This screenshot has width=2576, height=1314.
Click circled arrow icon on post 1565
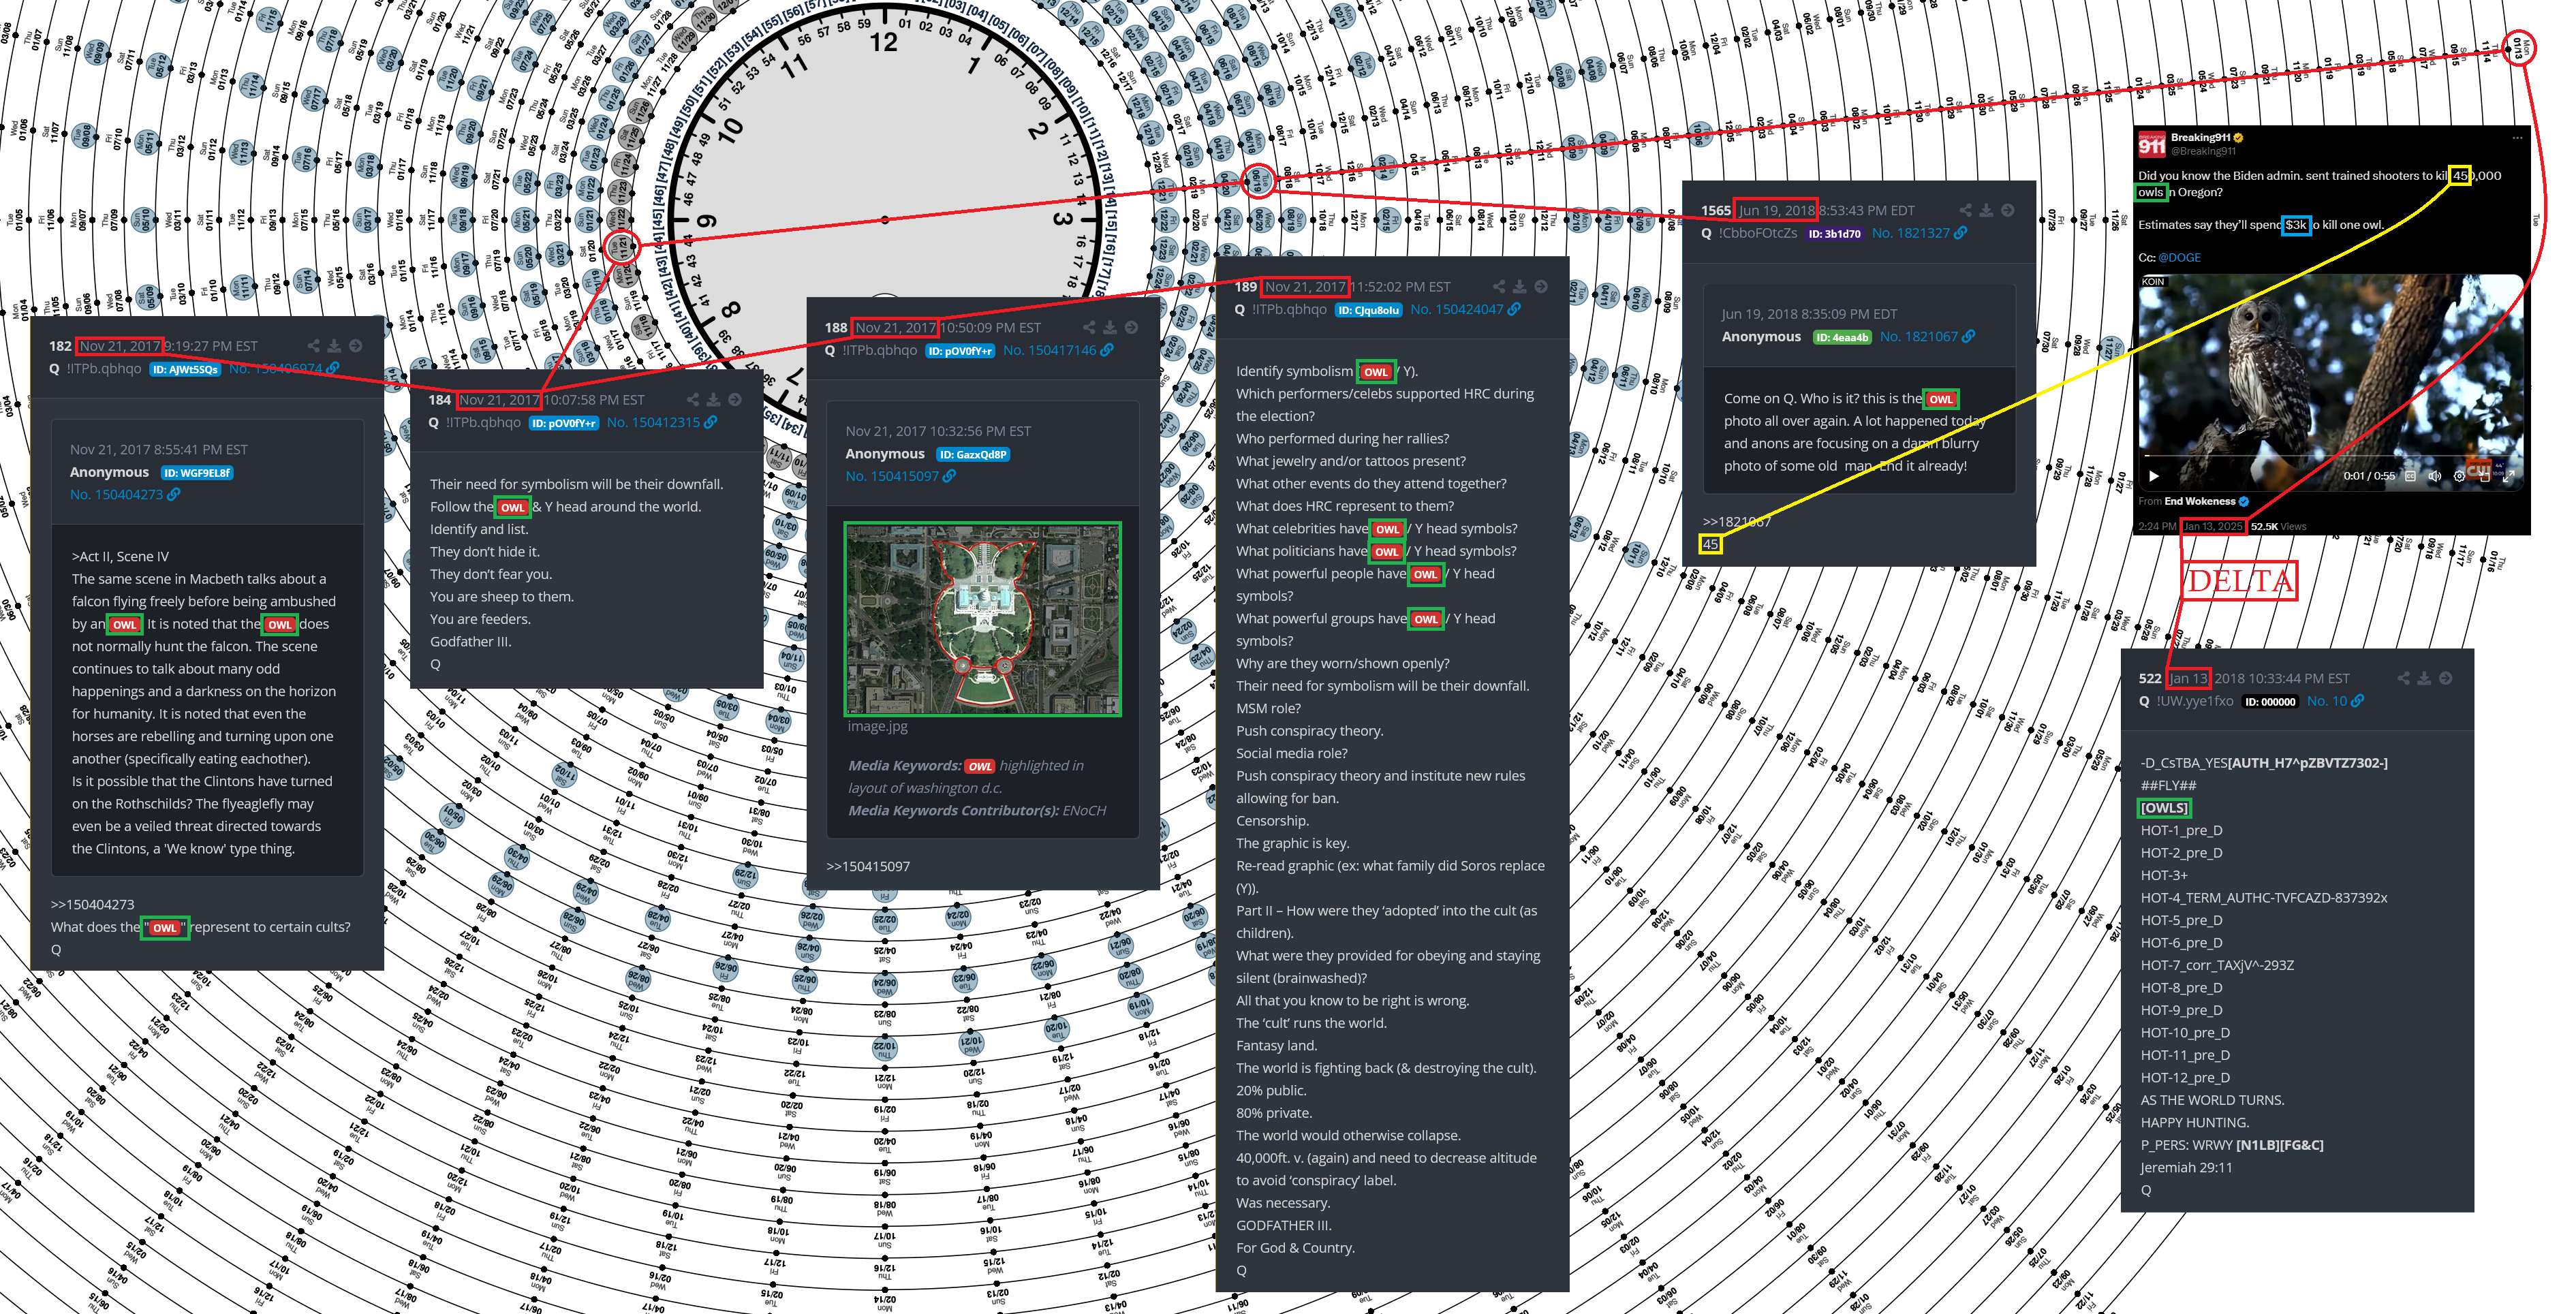point(2007,210)
